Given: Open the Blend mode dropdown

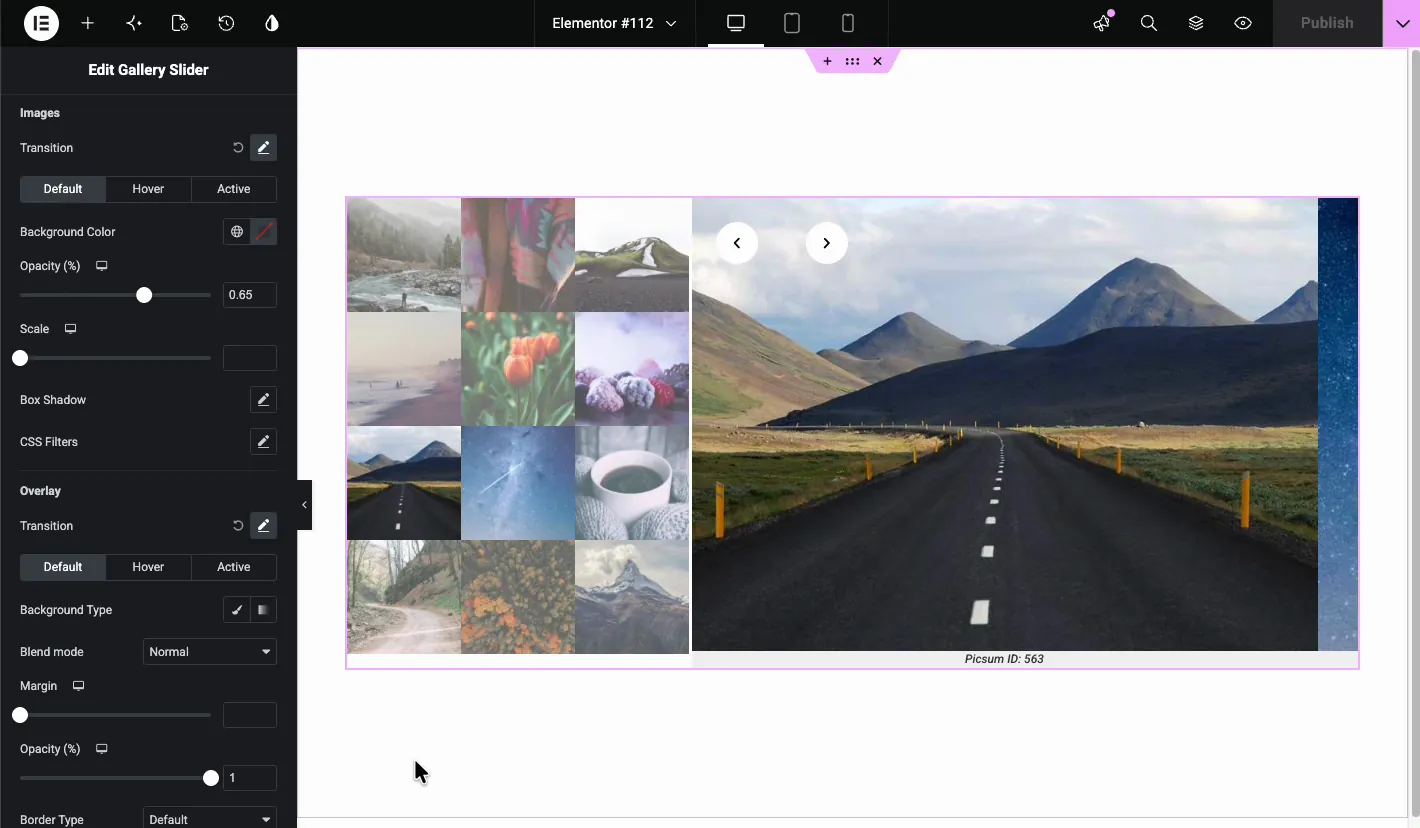Looking at the screenshot, I should pos(210,652).
